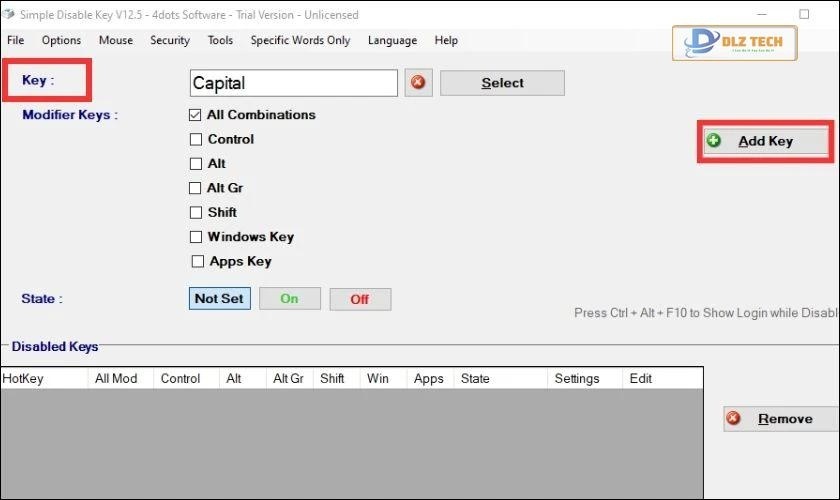Open the Mouse menu

click(x=116, y=40)
